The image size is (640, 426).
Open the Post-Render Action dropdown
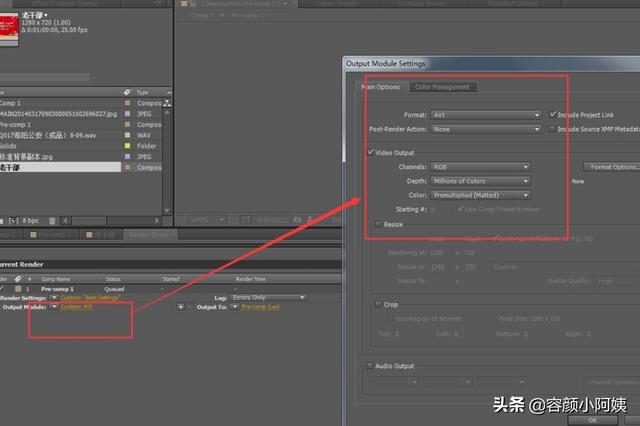485,129
